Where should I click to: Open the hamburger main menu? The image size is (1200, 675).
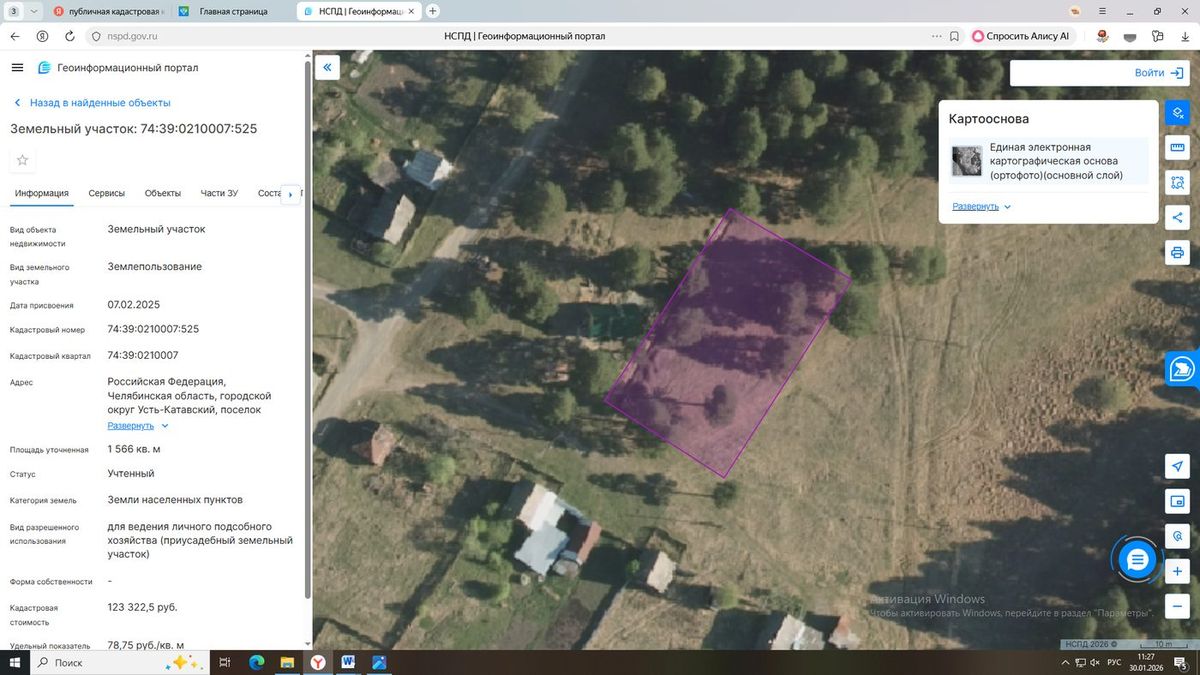(x=17, y=68)
